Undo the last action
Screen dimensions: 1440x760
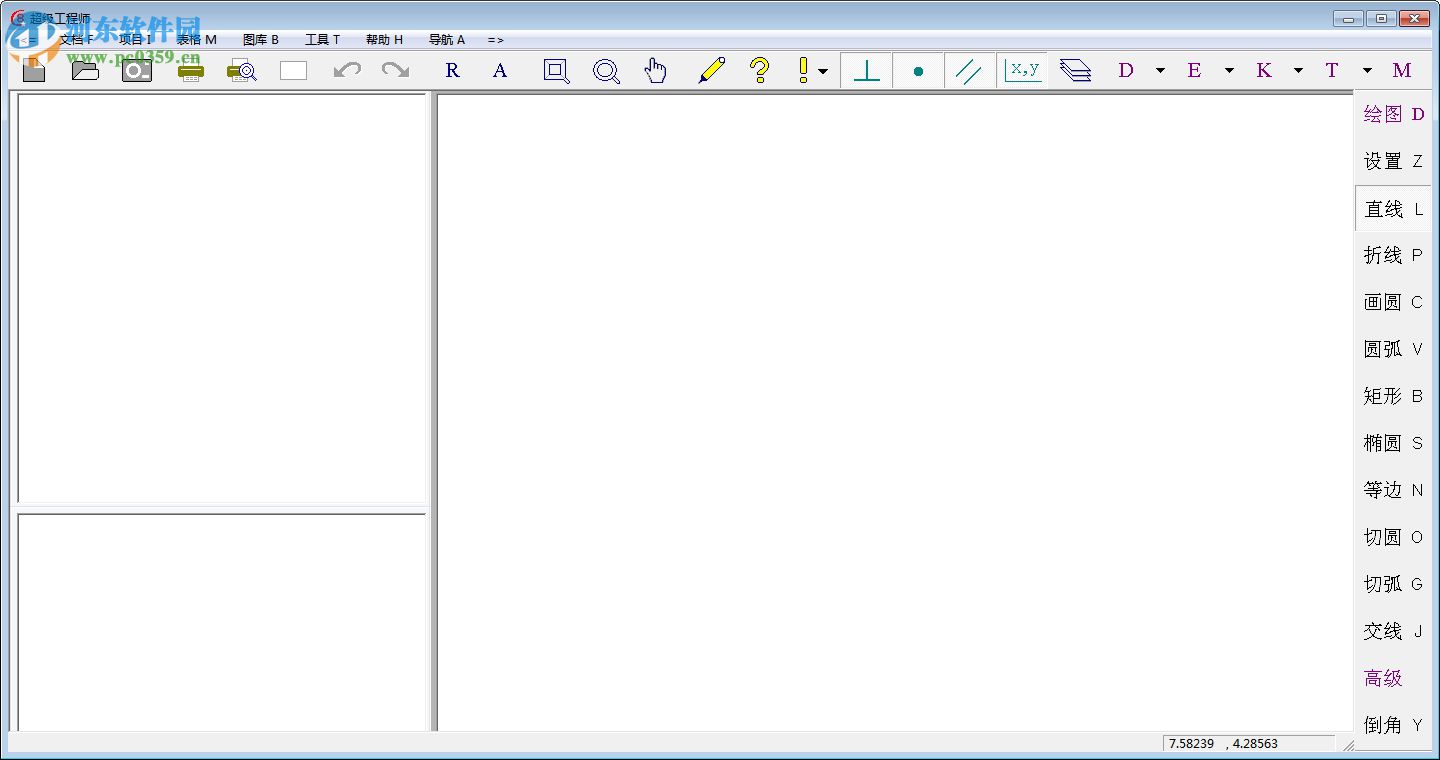(347, 70)
